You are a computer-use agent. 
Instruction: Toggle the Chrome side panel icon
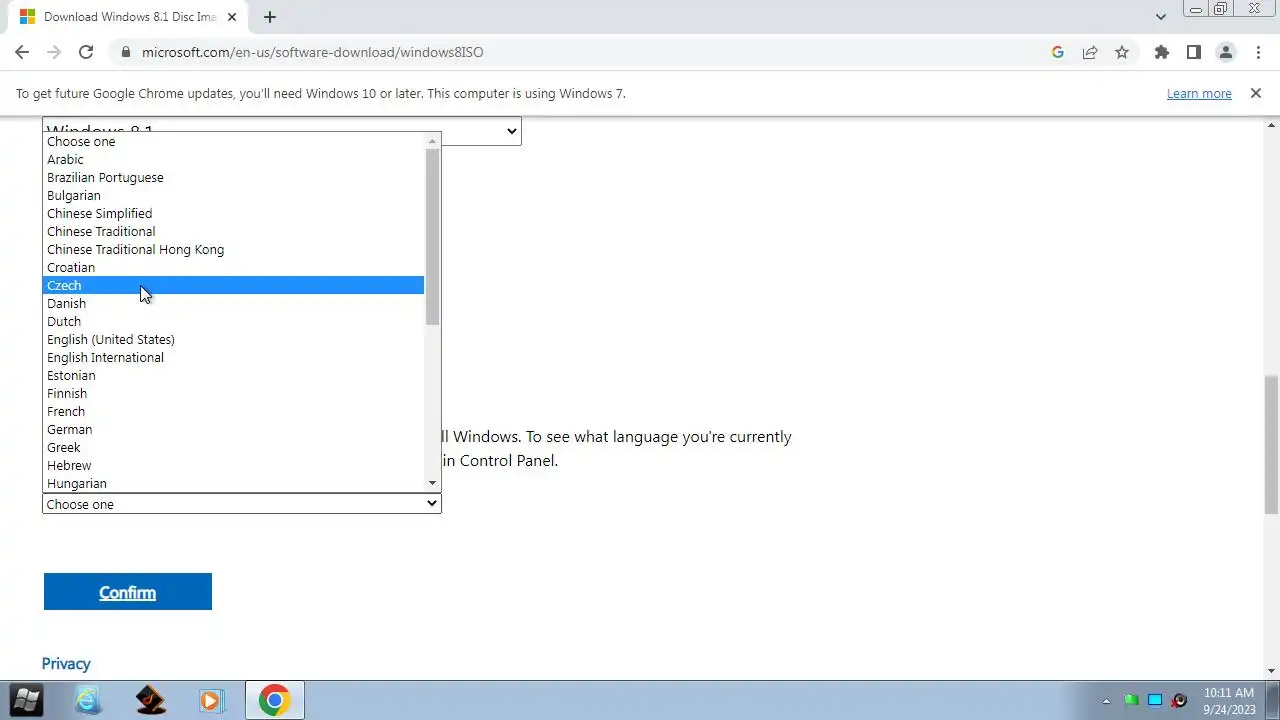click(1193, 52)
